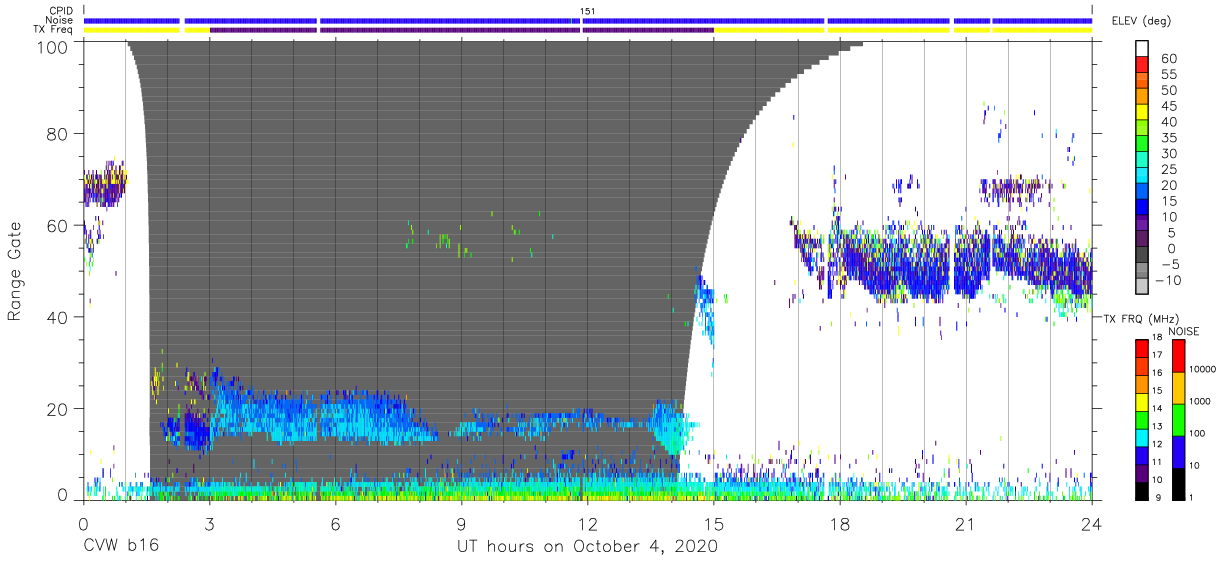The height and width of the screenshot is (567, 1228).
Task: Click yellow TX Freq bar segment around 16 UT
Action: (x=770, y=30)
